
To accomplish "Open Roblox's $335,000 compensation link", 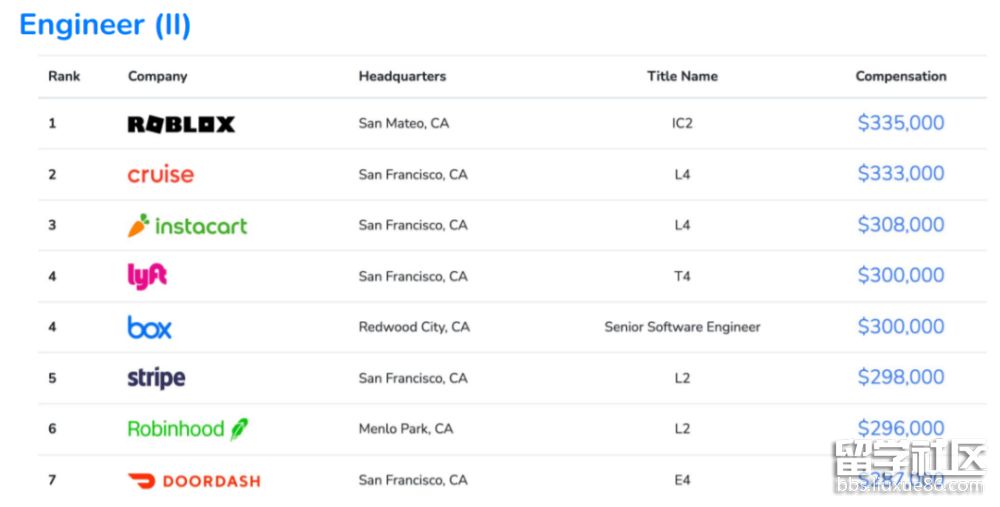I will coord(900,123).
